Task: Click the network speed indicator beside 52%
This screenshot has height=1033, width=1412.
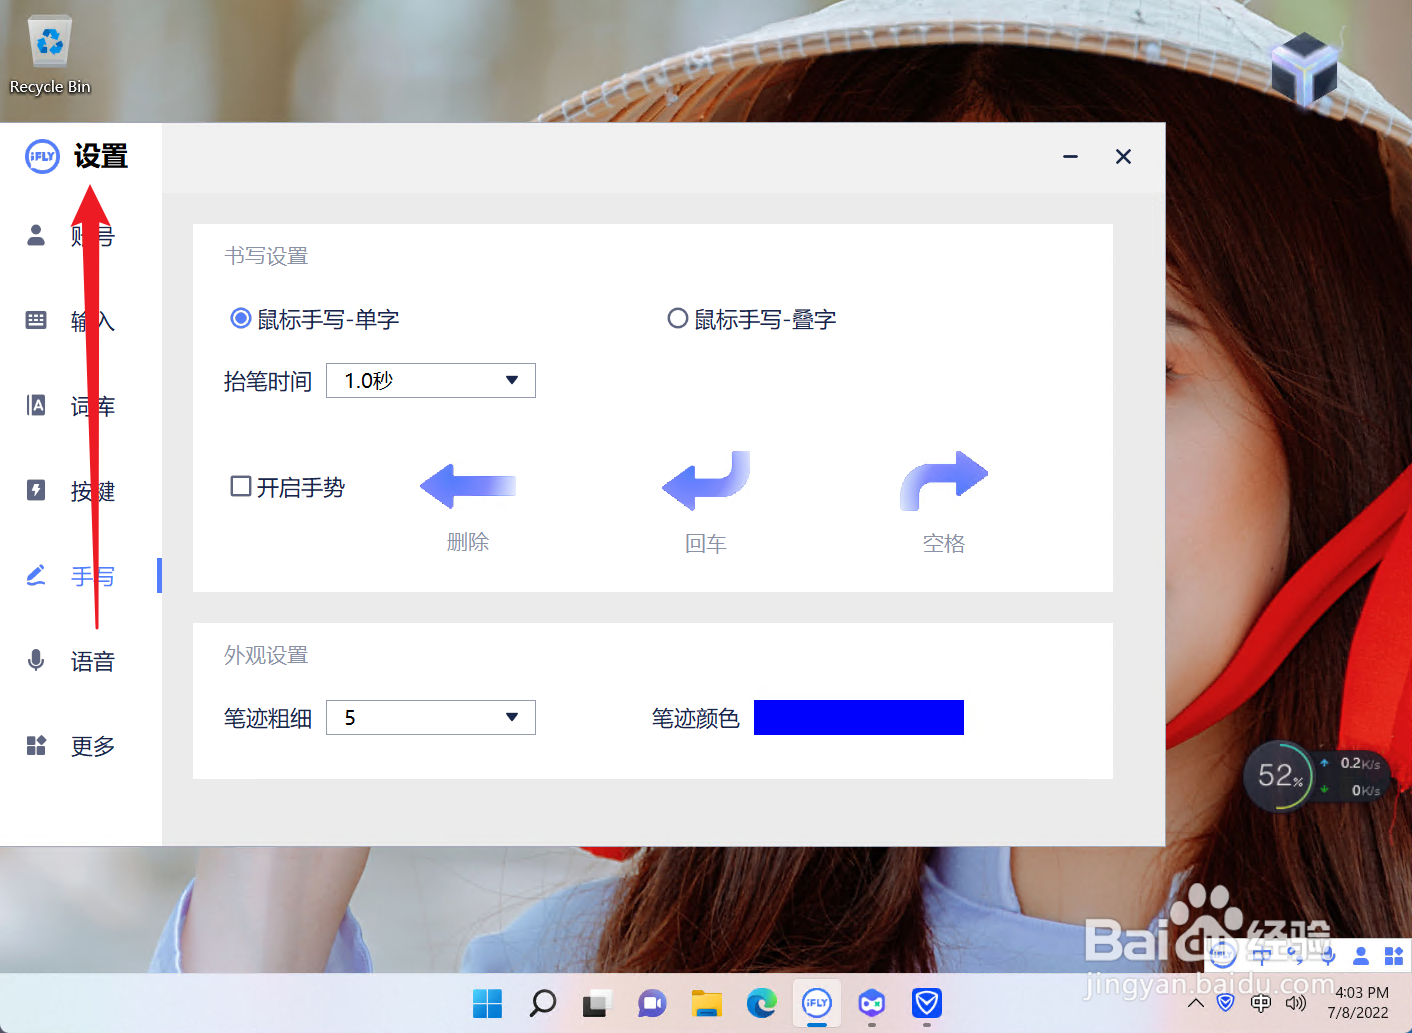Action: pyautogui.click(x=1350, y=776)
